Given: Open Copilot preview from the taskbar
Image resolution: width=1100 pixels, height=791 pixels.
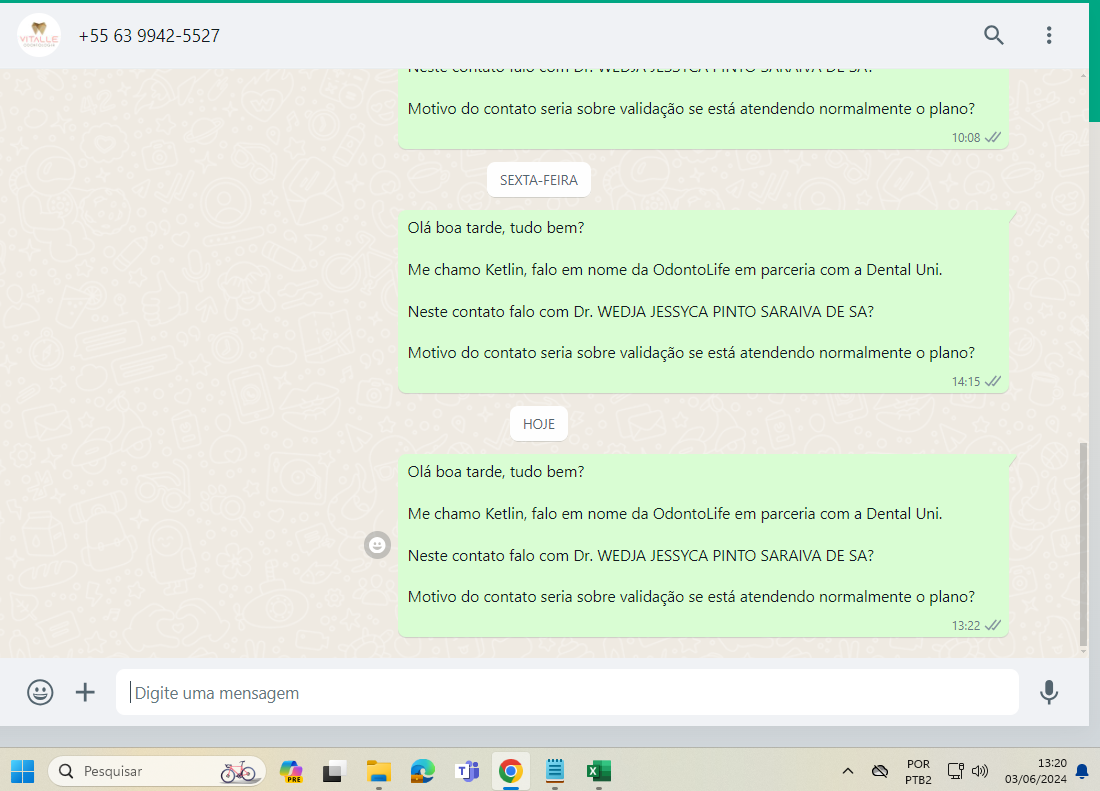Looking at the screenshot, I should coord(290,771).
